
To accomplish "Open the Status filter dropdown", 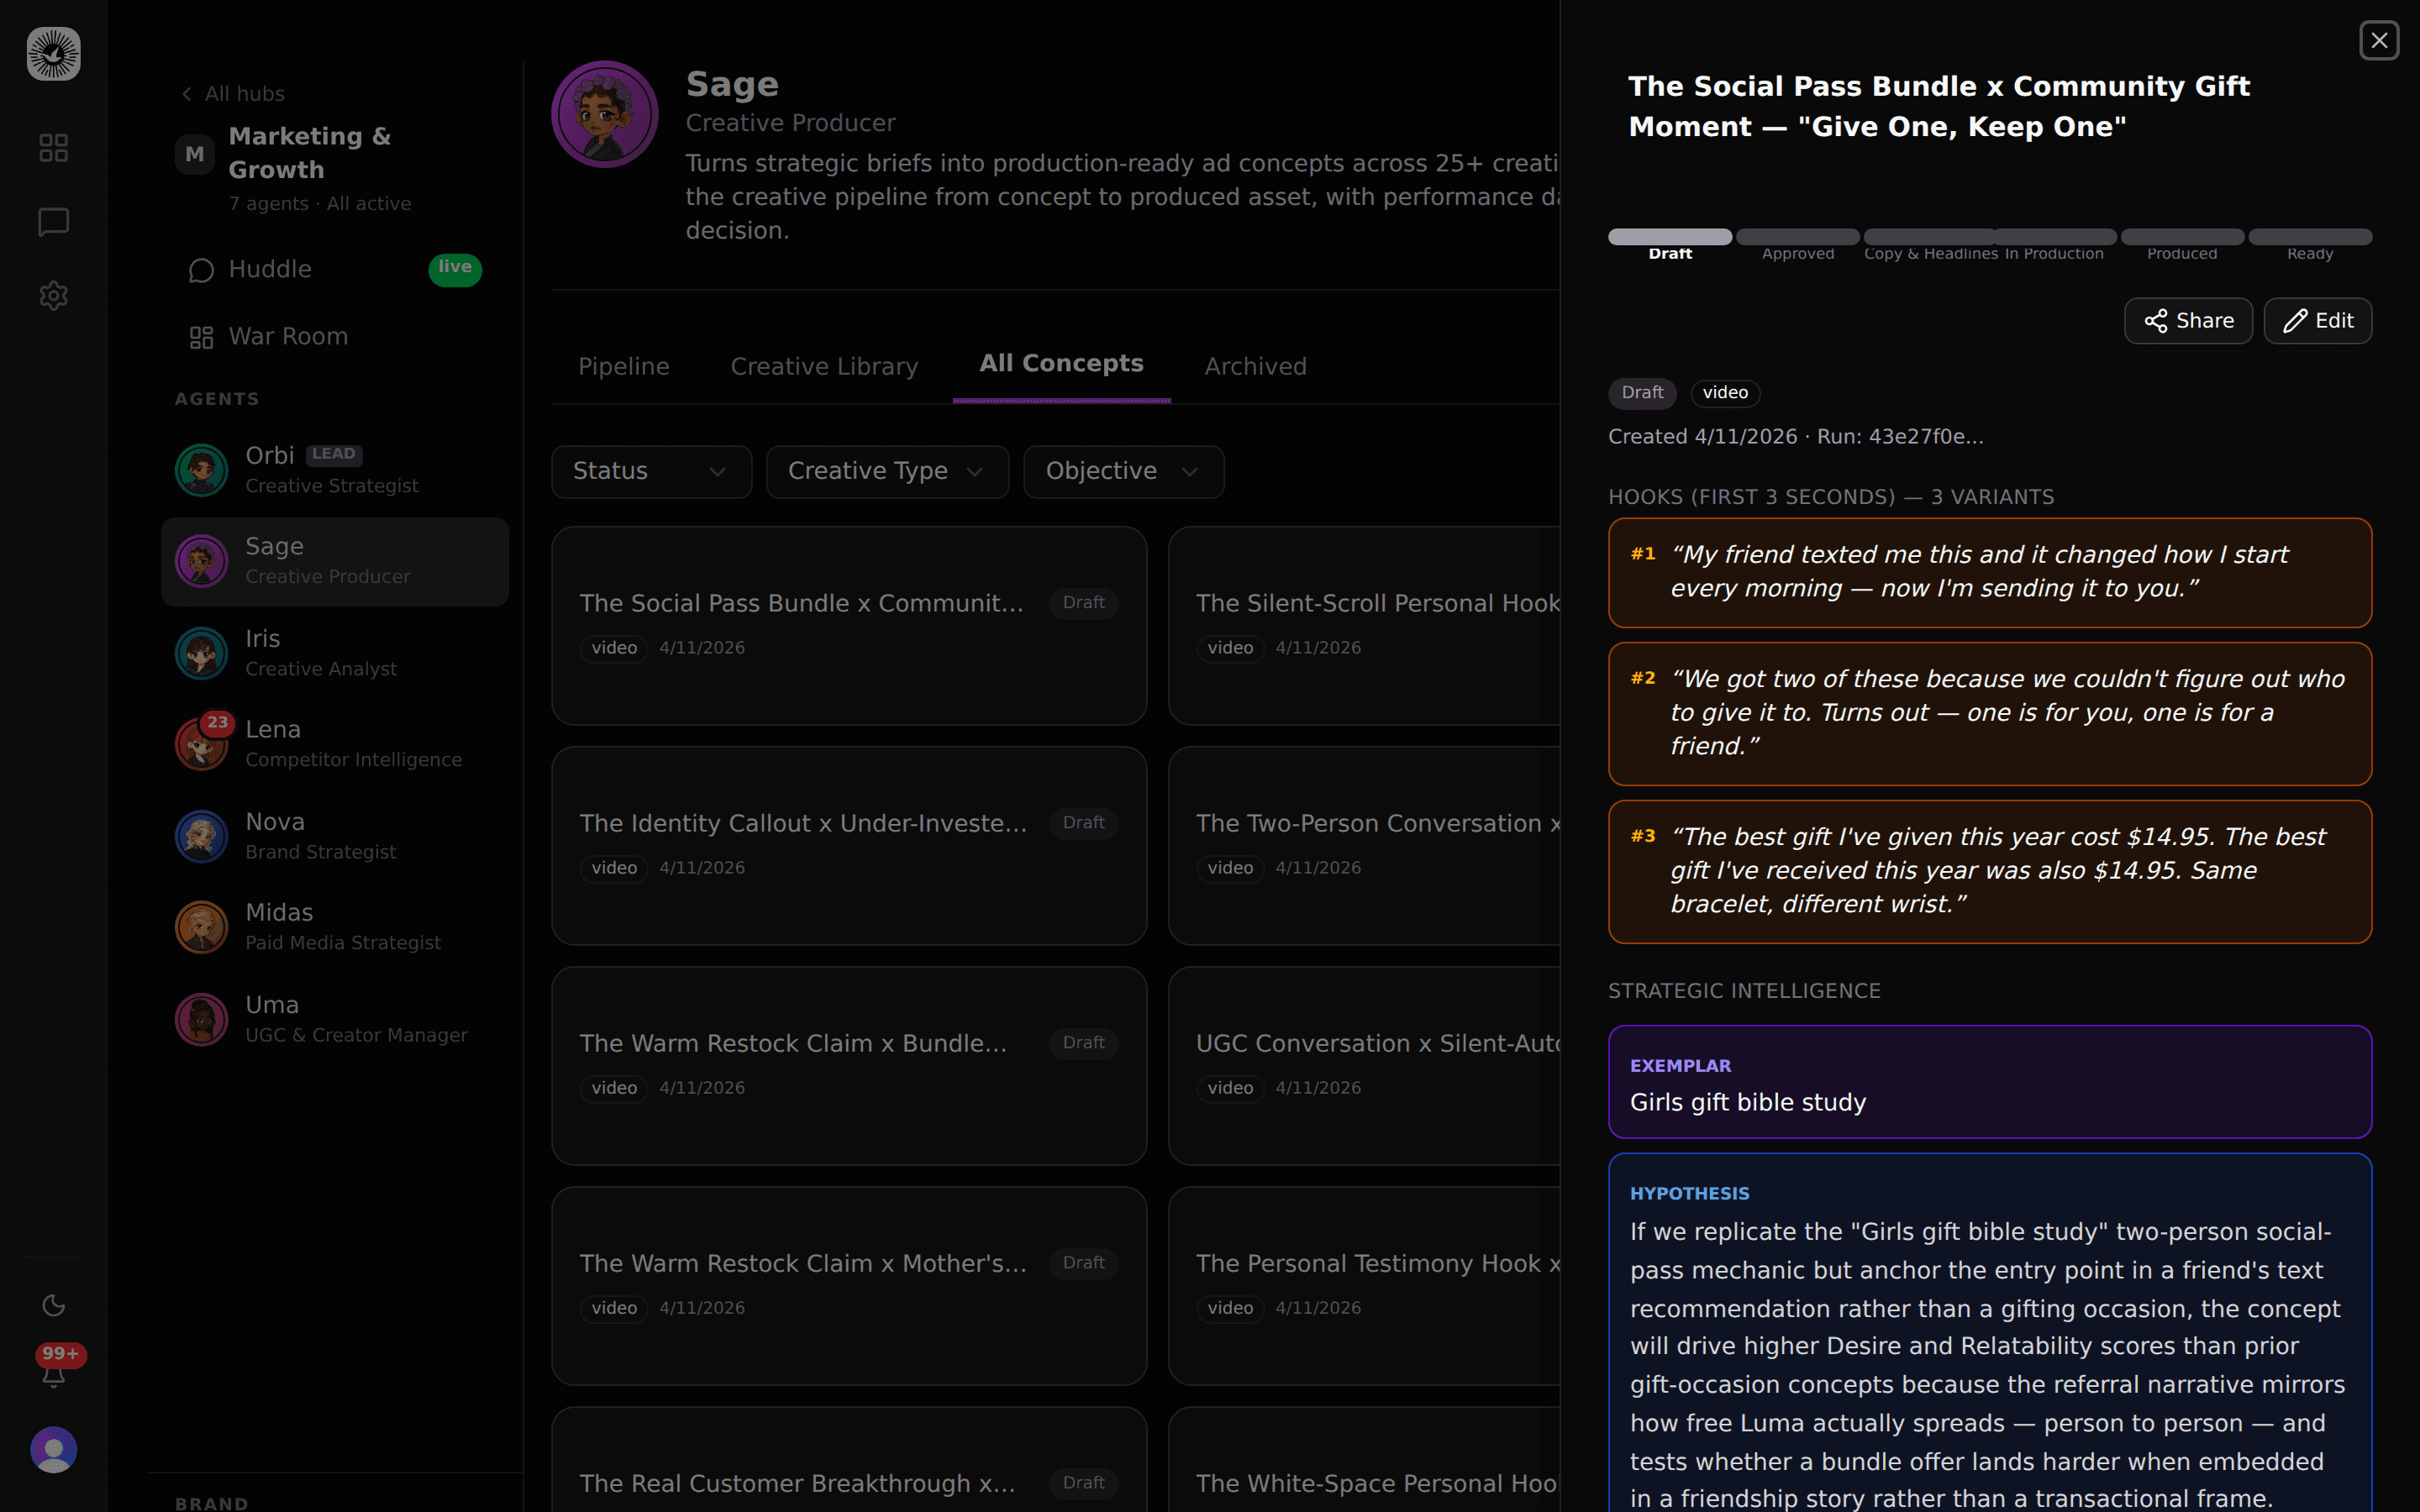I will click(x=650, y=471).
